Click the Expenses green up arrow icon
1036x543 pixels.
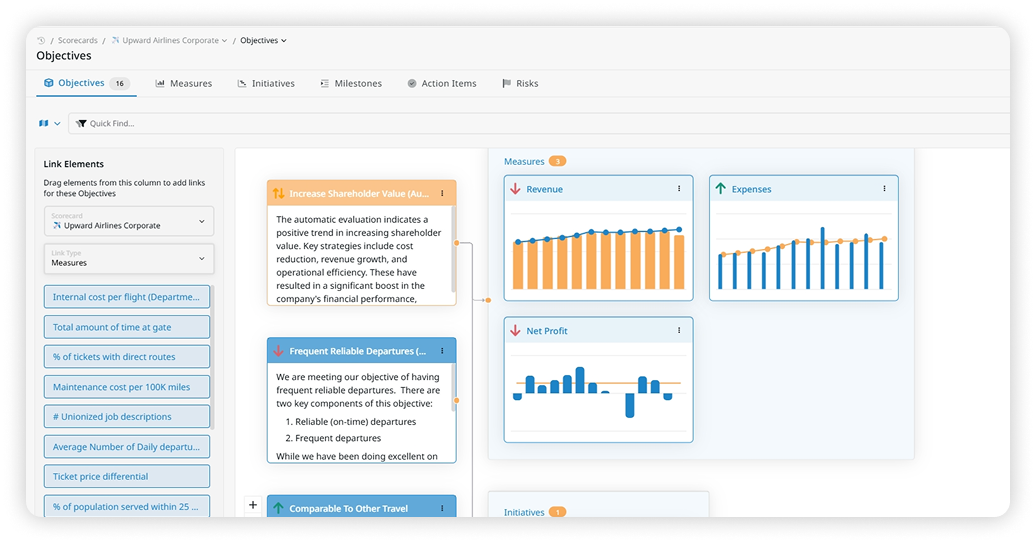[x=721, y=189]
